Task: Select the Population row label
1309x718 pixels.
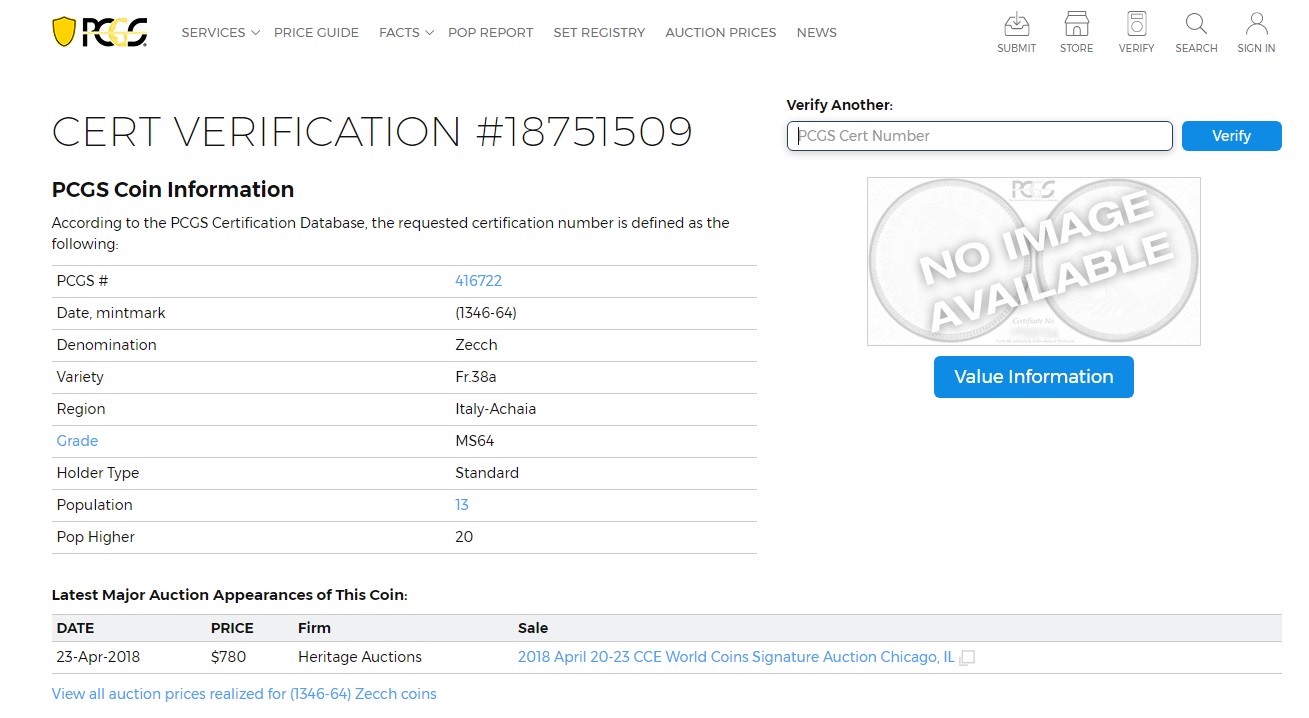Action: click(94, 505)
